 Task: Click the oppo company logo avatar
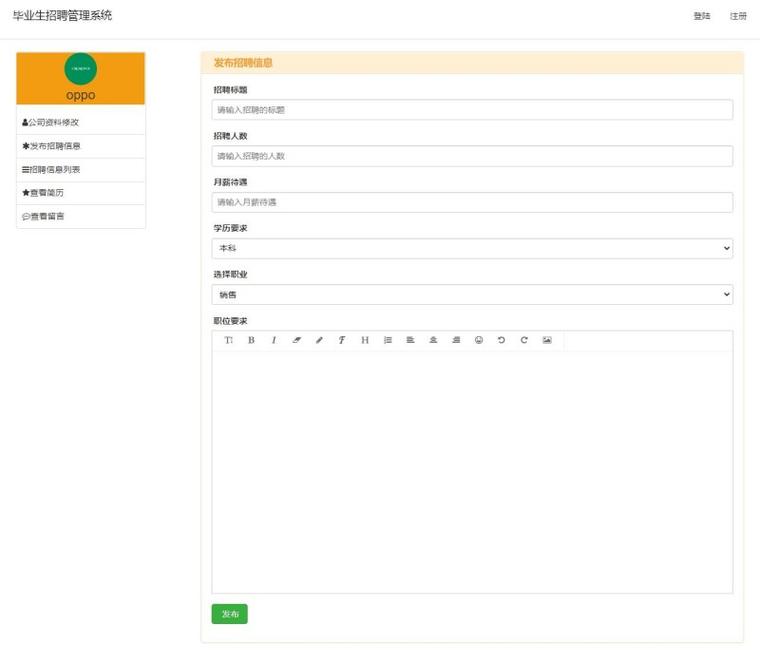click(80, 69)
